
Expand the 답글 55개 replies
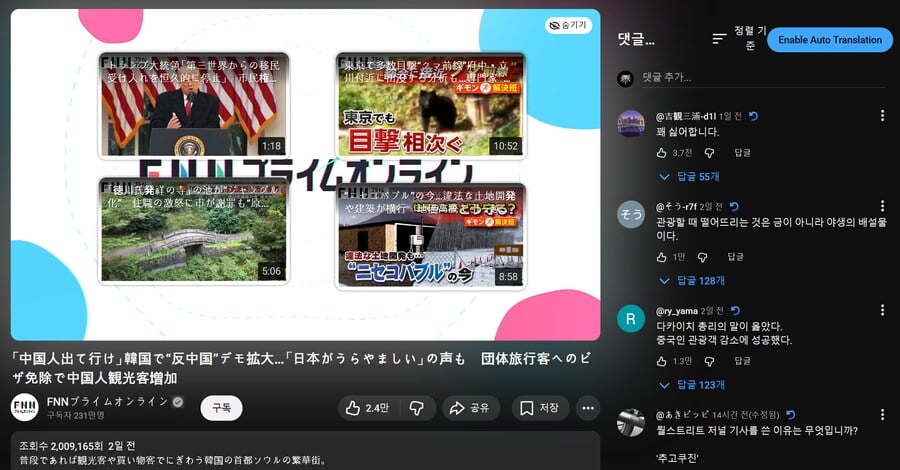pos(689,177)
